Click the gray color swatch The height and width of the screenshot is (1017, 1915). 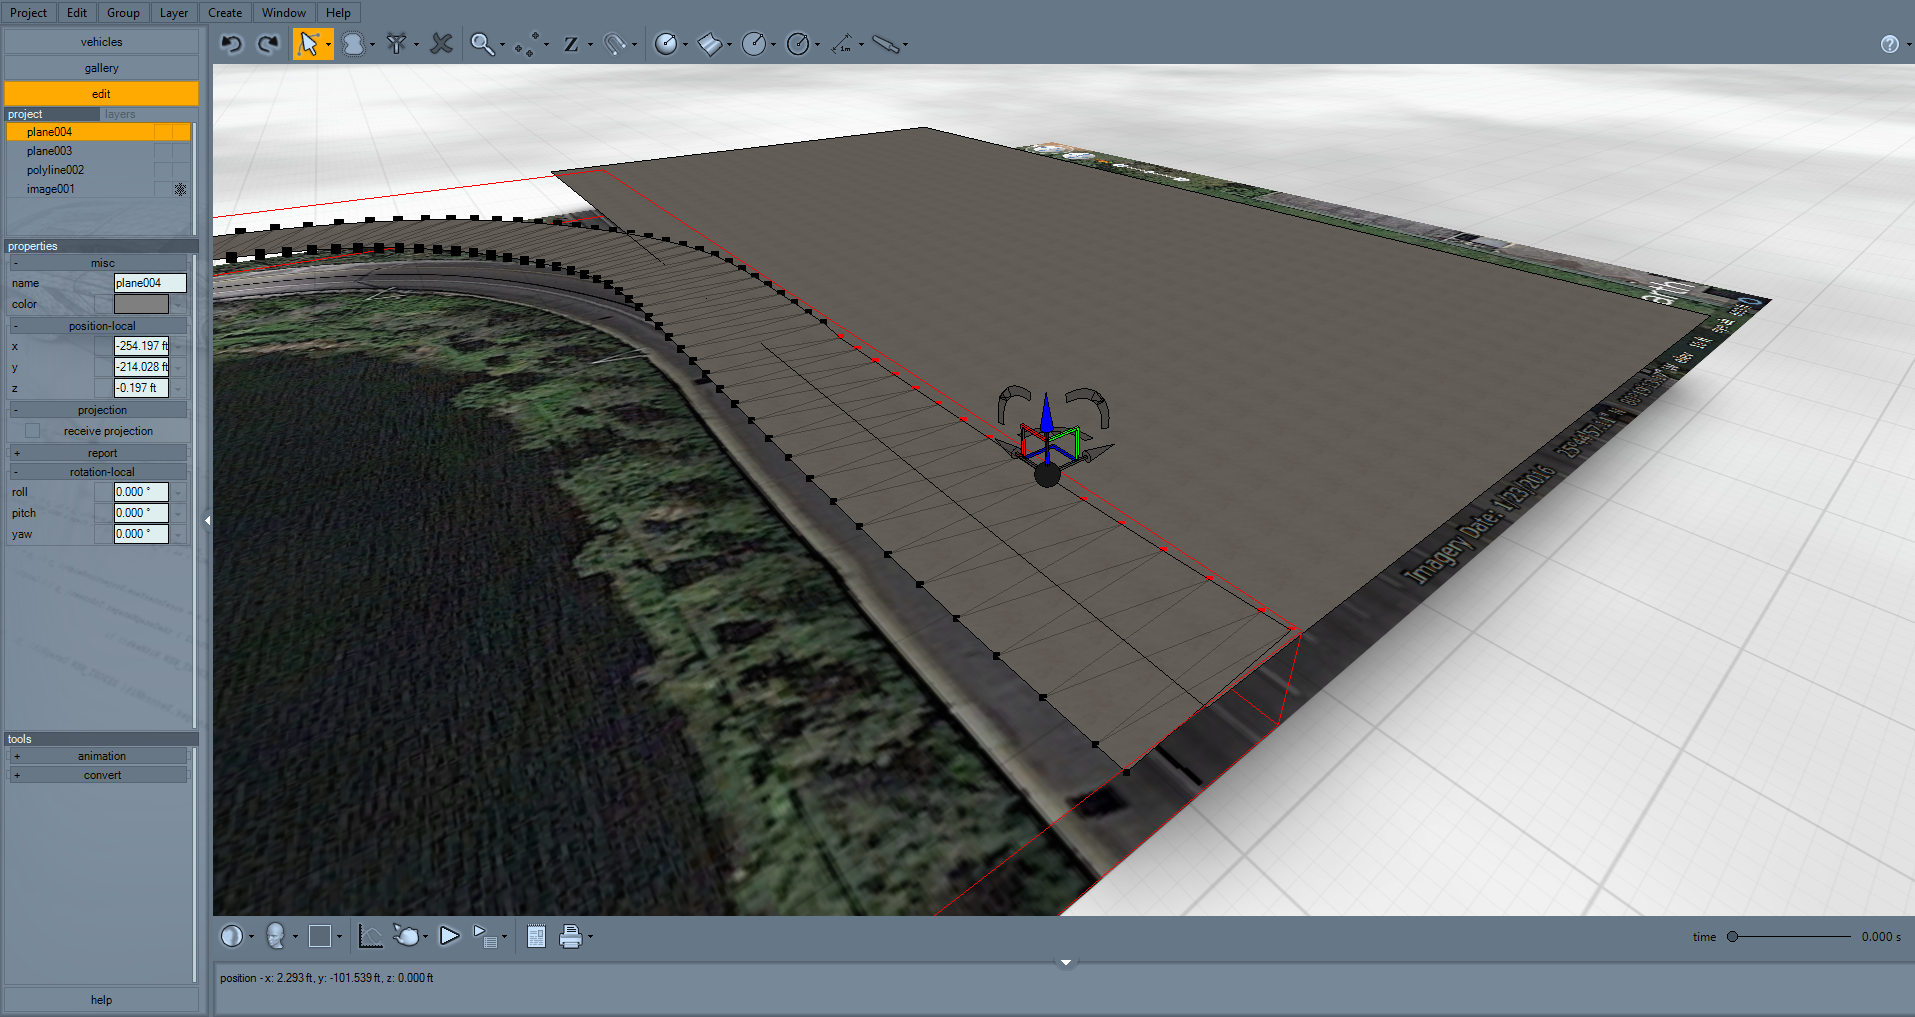point(141,304)
